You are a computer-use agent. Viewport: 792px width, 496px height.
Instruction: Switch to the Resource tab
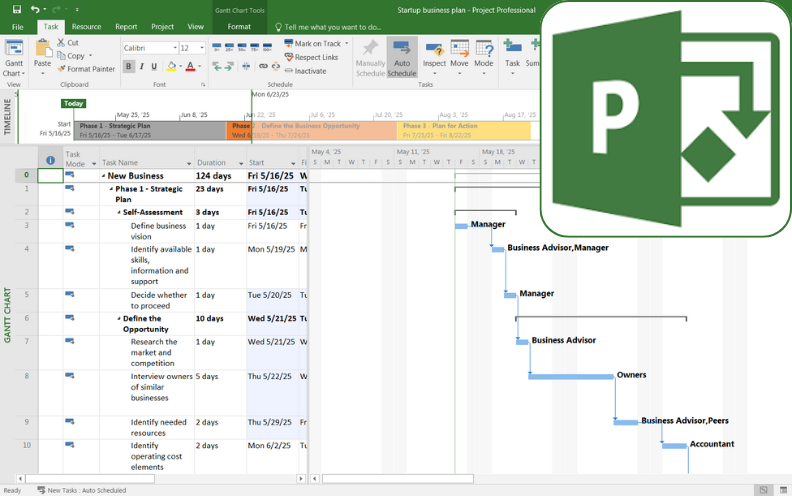tap(86, 27)
